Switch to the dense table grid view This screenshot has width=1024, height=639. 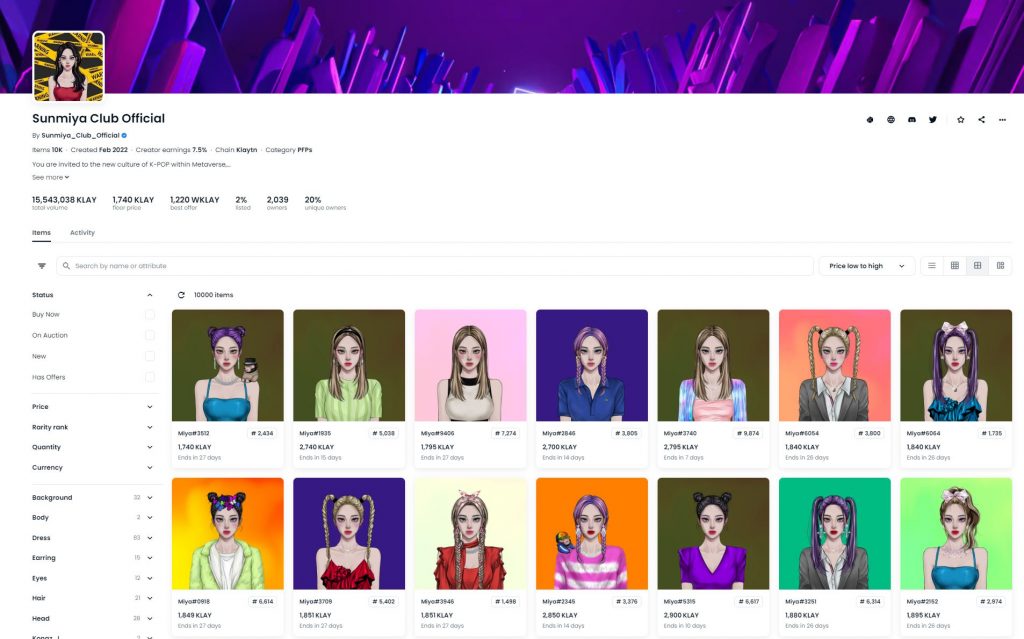955,265
